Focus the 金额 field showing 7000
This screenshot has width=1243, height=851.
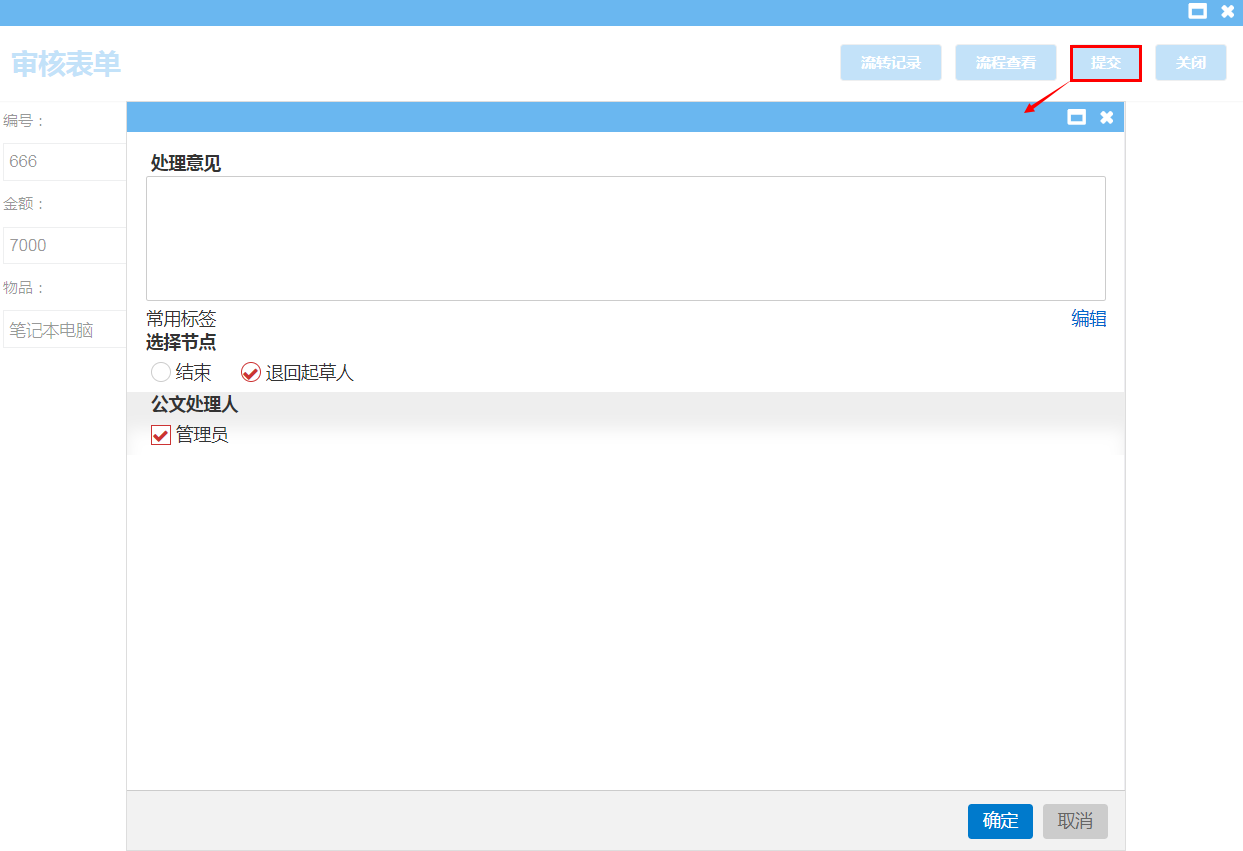(65, 245)
